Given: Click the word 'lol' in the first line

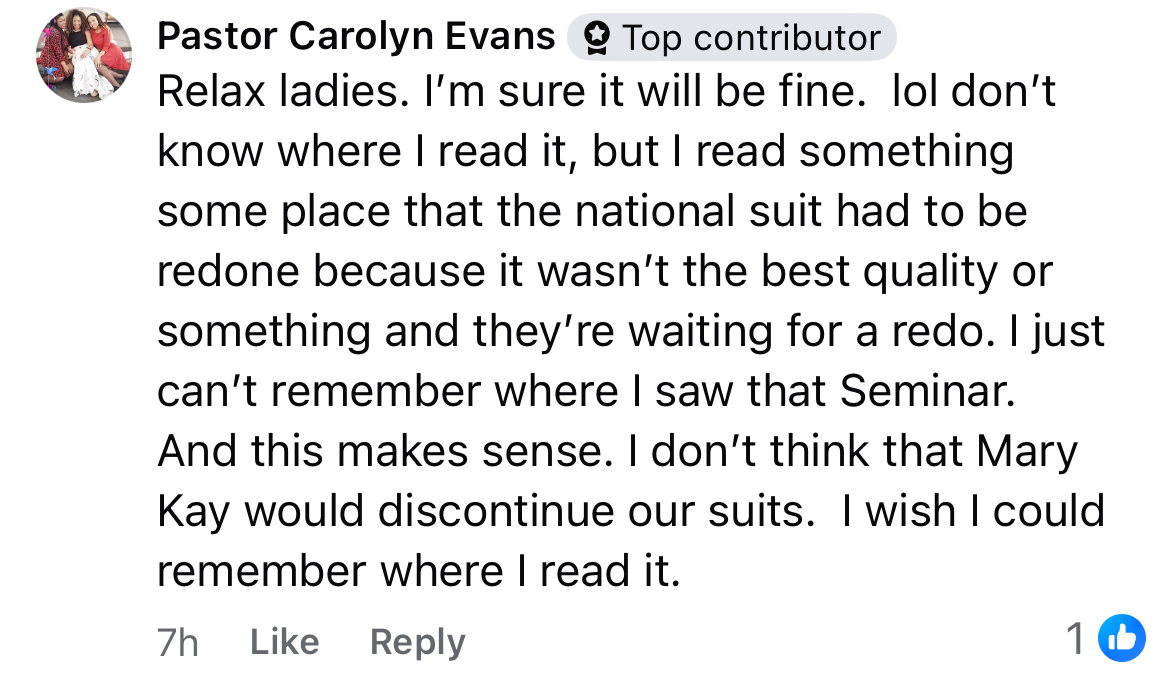Looking at the screenshot, I should (x=916, y=92).
